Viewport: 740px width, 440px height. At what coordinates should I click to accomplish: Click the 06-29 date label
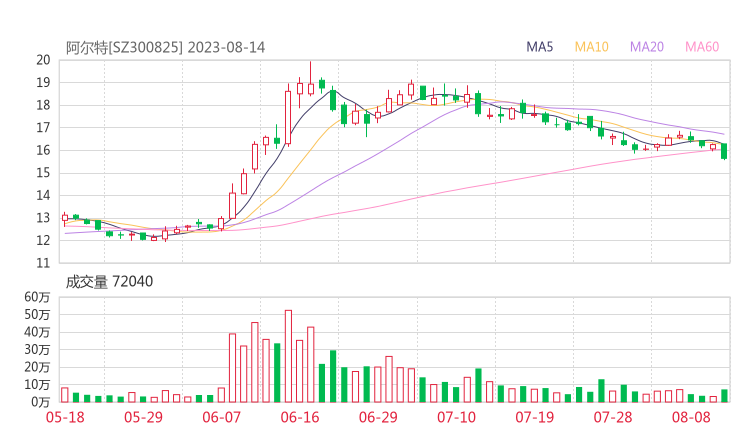click(x=378, y=418)
